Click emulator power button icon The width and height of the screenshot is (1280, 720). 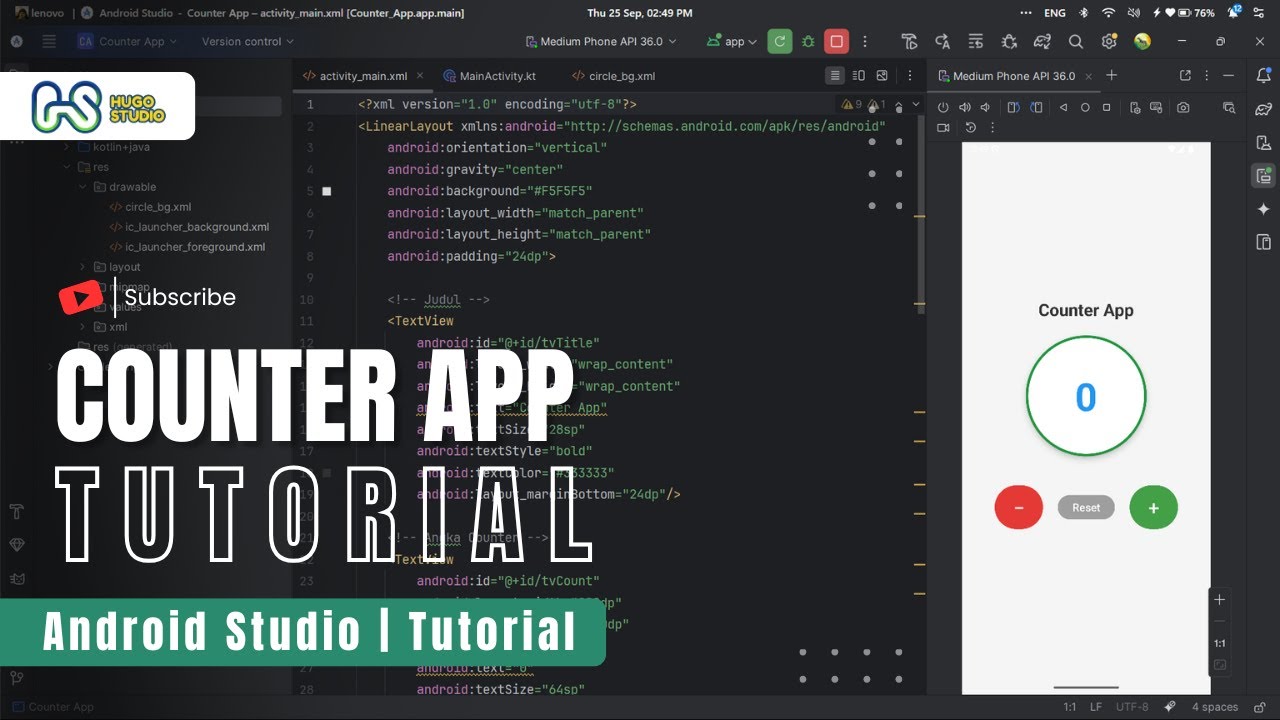pyautogui.click(x=942, y=107)
